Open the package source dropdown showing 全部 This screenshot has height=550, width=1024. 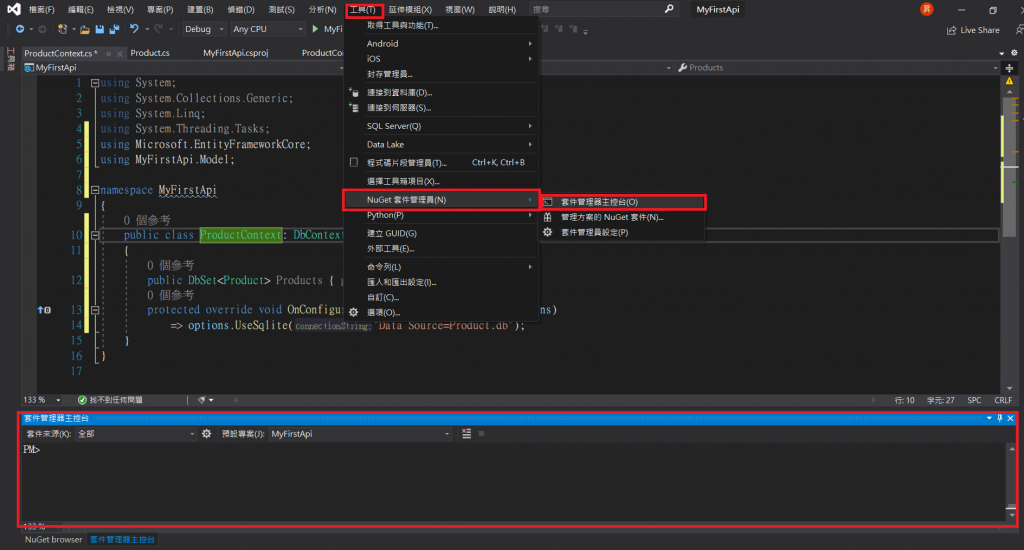click(x=136, y=434)
